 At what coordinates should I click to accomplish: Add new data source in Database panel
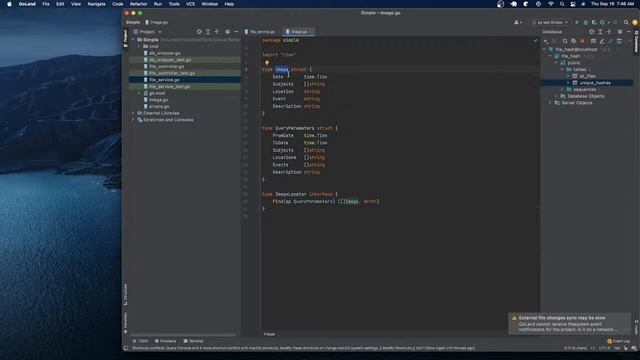click(546, 41)
